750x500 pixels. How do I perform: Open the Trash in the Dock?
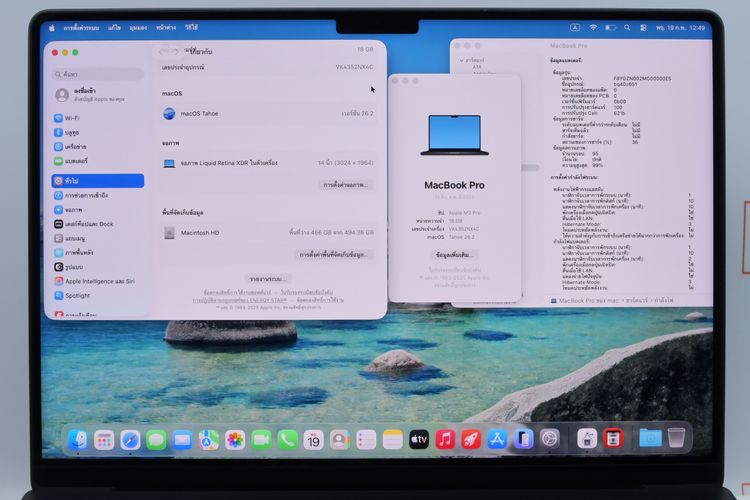(676, 437)
